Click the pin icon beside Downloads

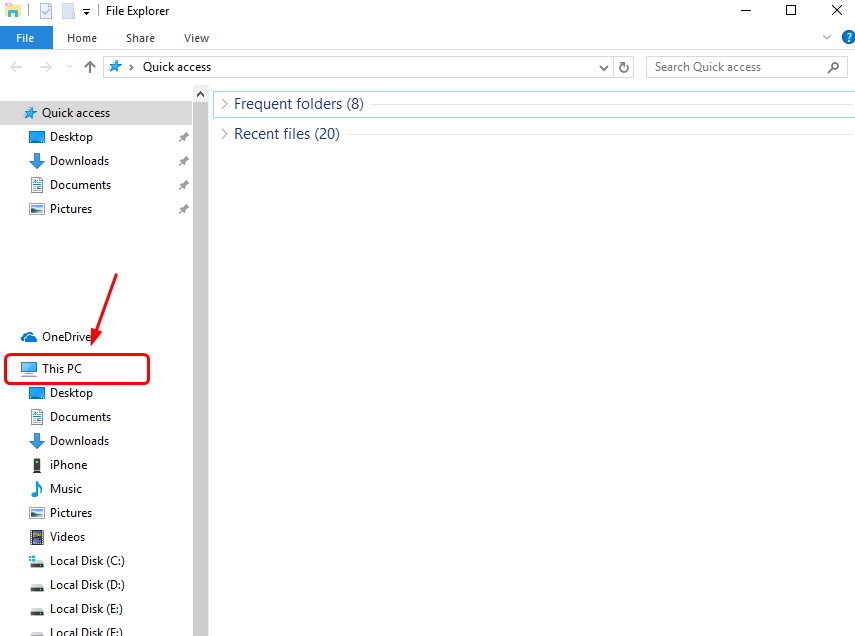tap(183, 161)
